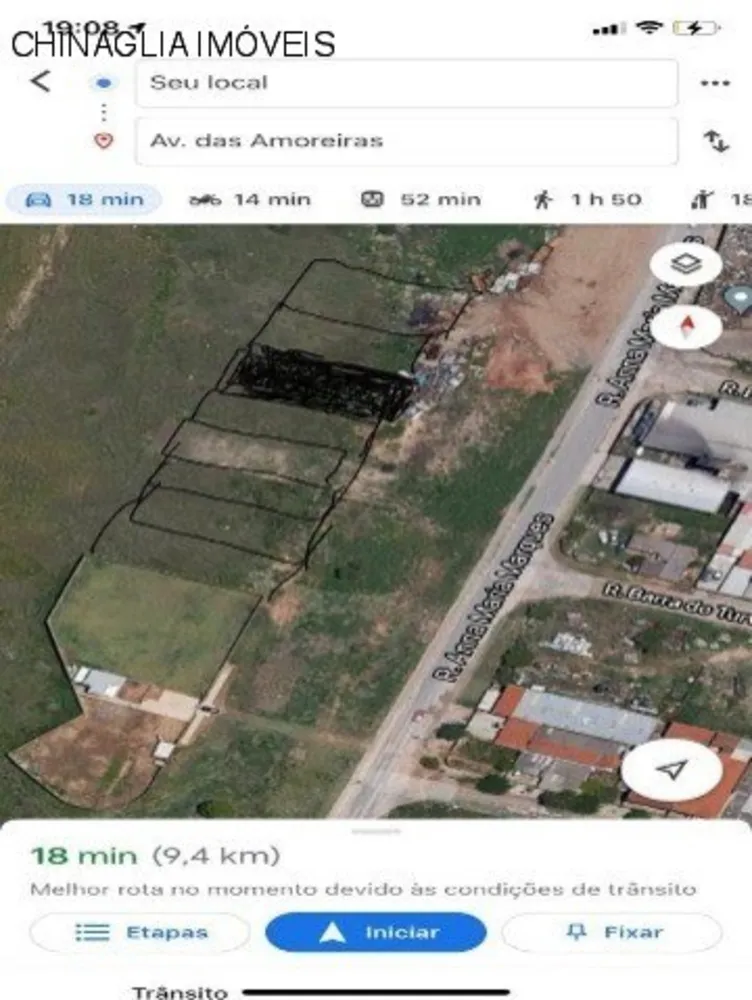Select walking mode 1 h 50
The width and height of the screenshot is (752, 1000).
587,200
